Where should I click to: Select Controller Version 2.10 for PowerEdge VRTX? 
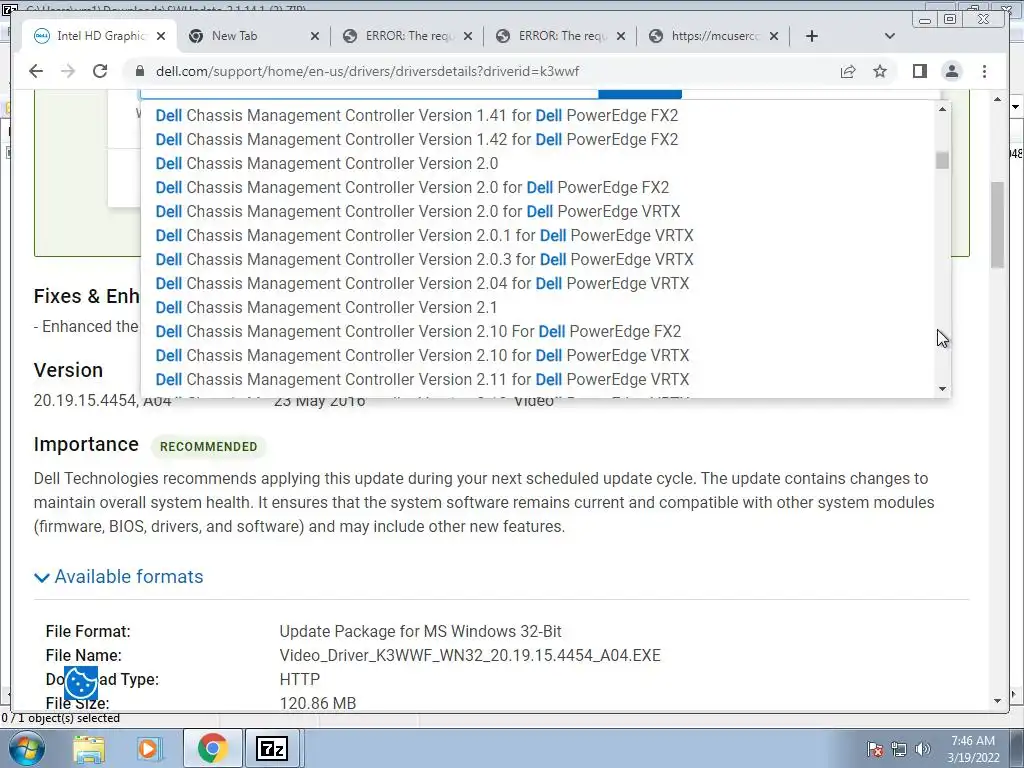[x=423, y=355]
